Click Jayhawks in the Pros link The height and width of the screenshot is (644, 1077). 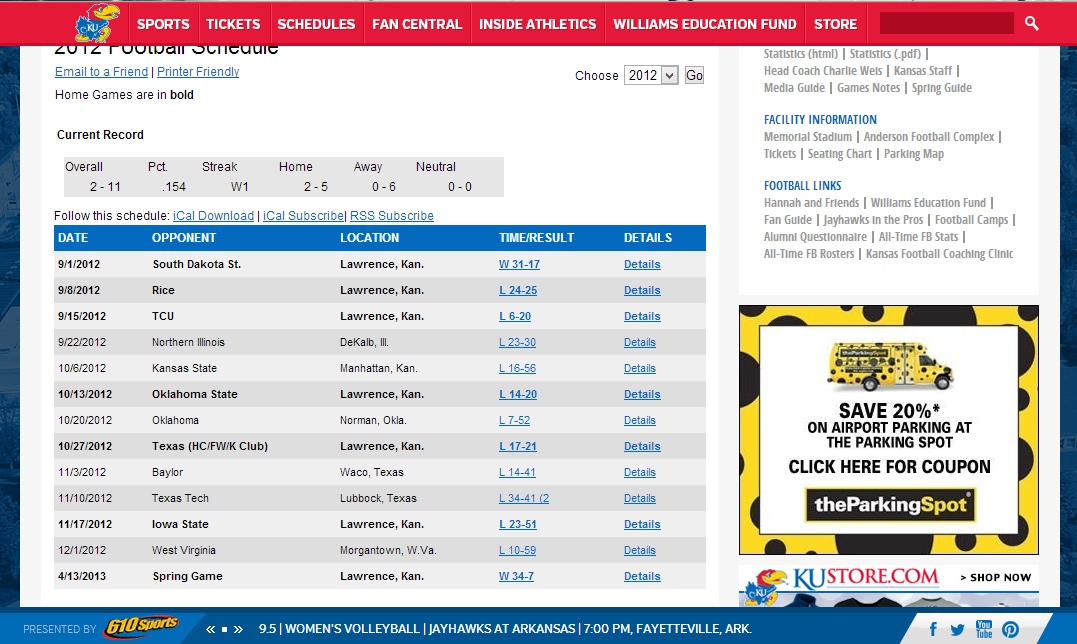coord(873,220)
